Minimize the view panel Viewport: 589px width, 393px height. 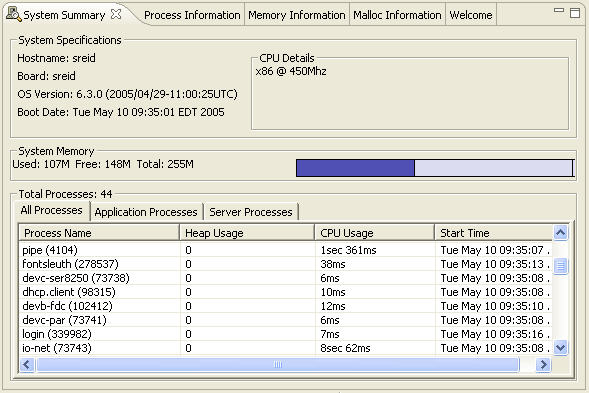coord(559,11)
